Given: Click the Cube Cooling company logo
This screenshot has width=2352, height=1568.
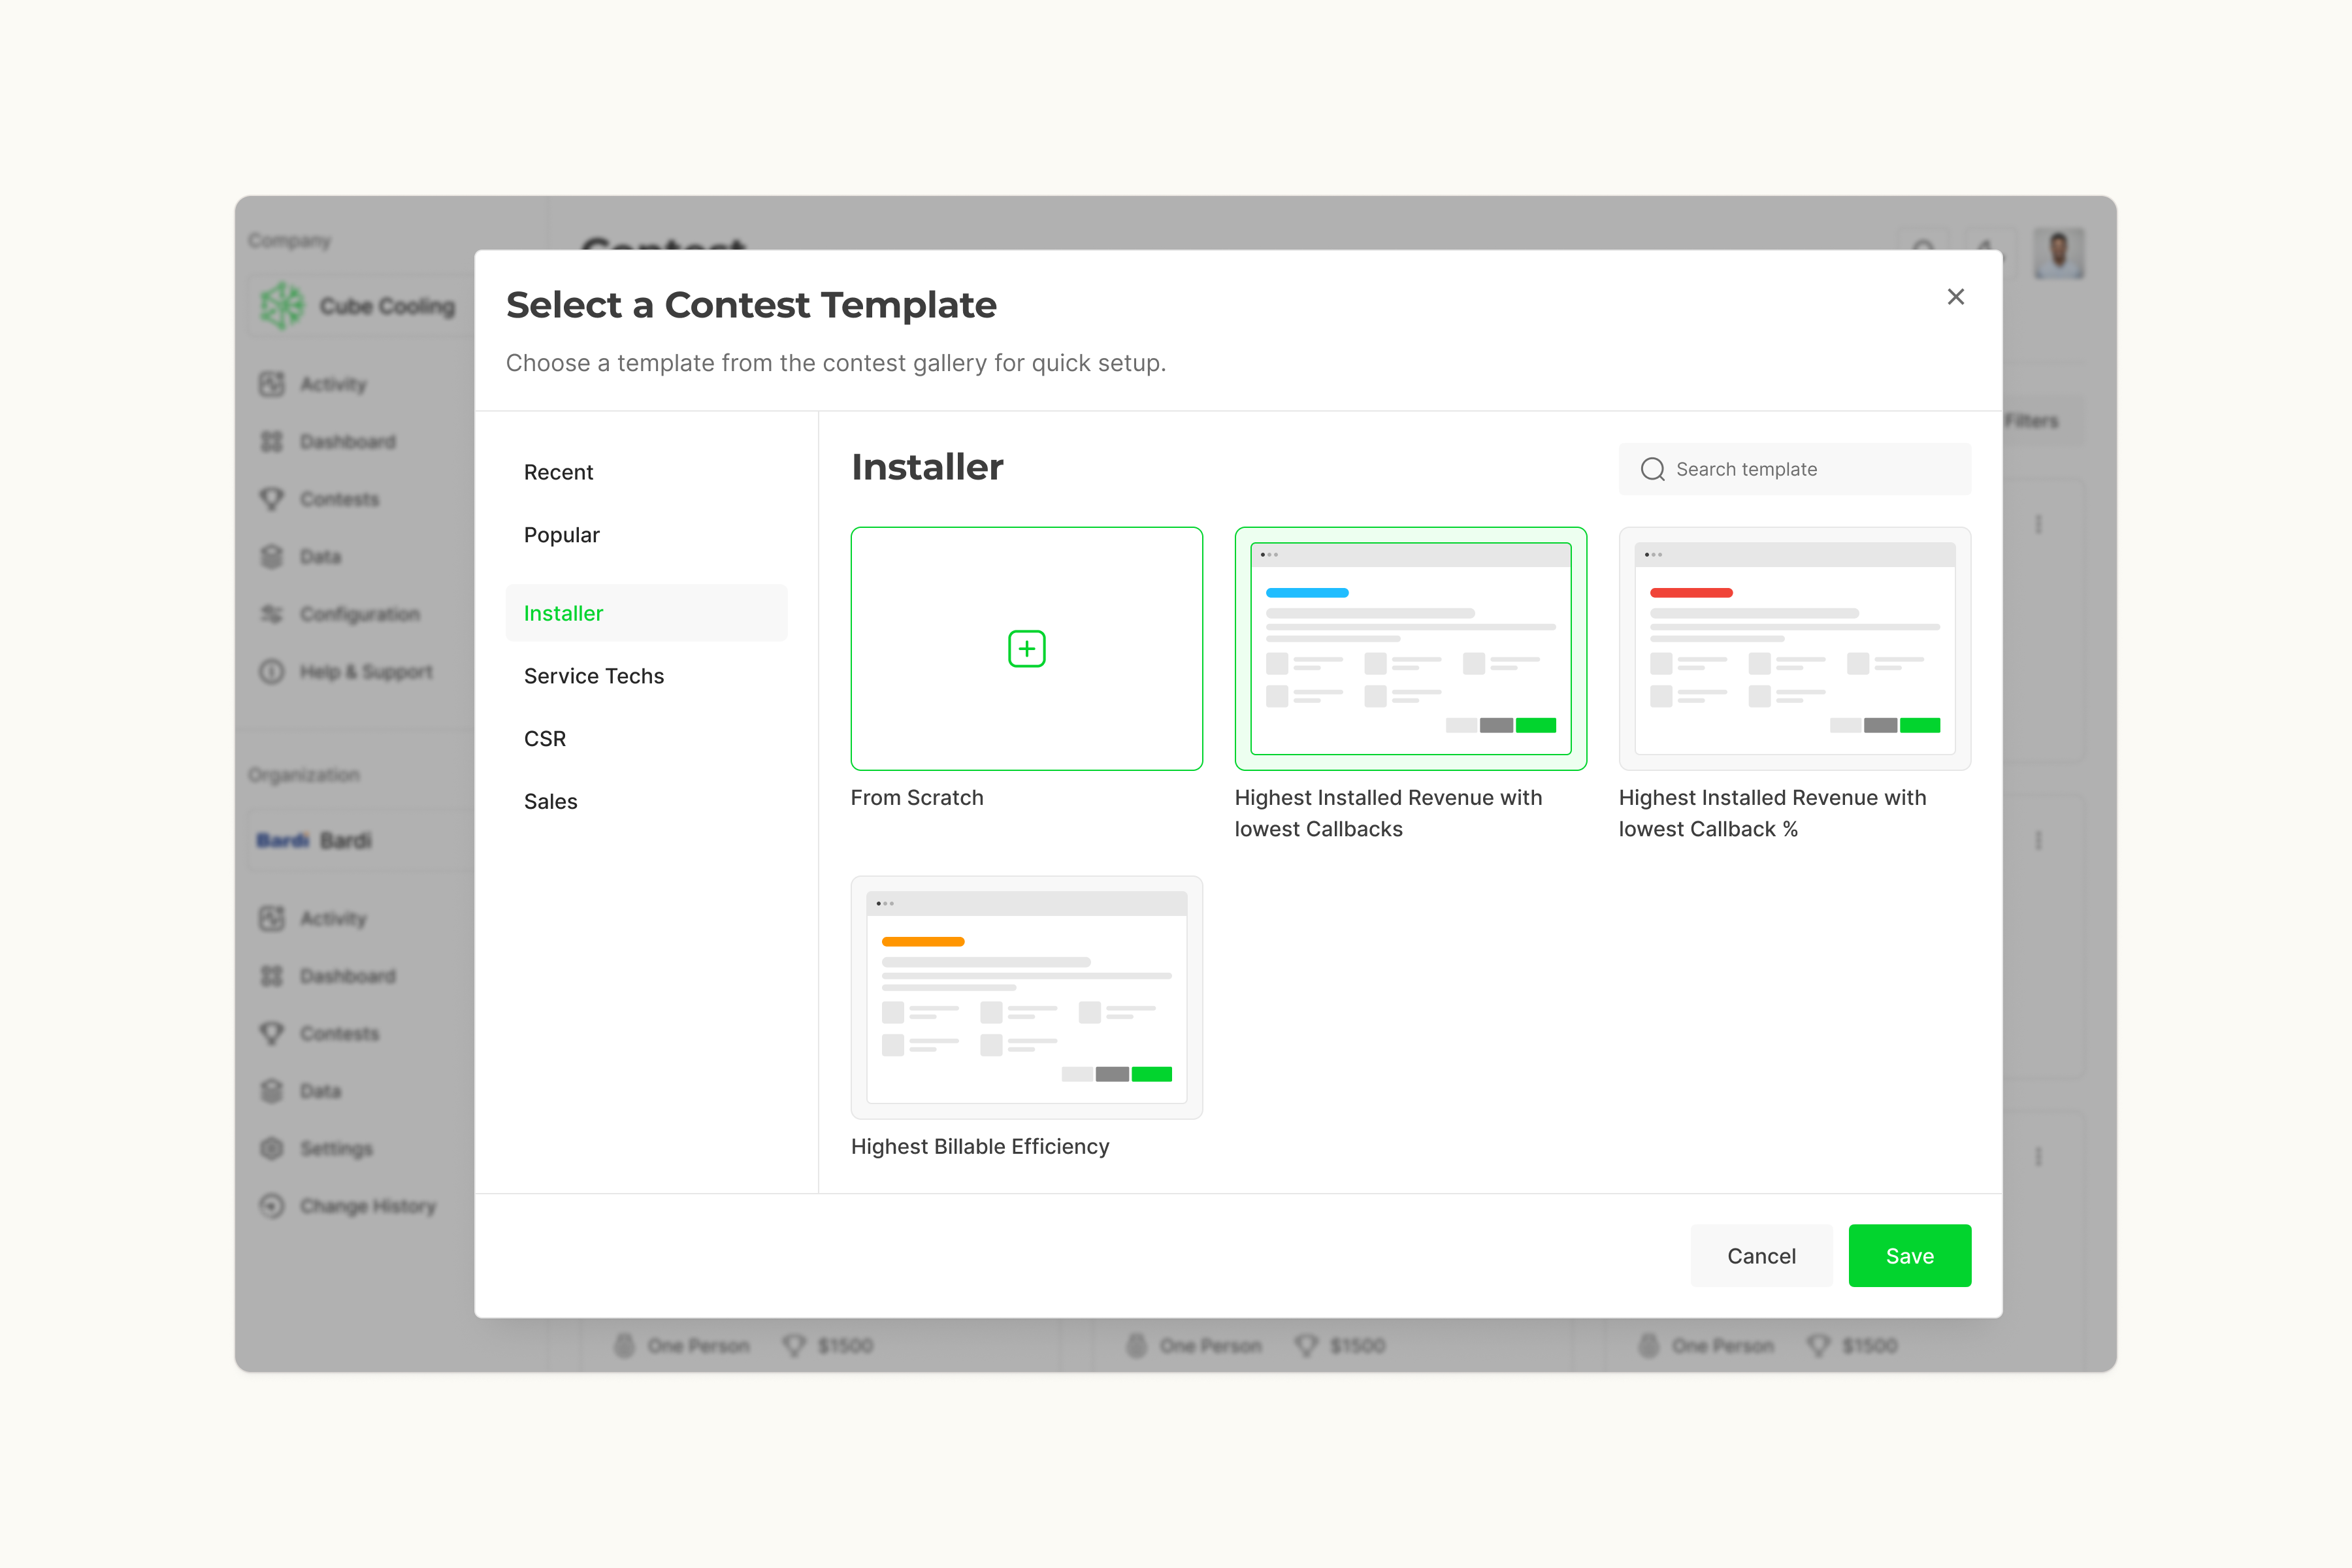Looking at the screenshot, I should click(282, 306).
